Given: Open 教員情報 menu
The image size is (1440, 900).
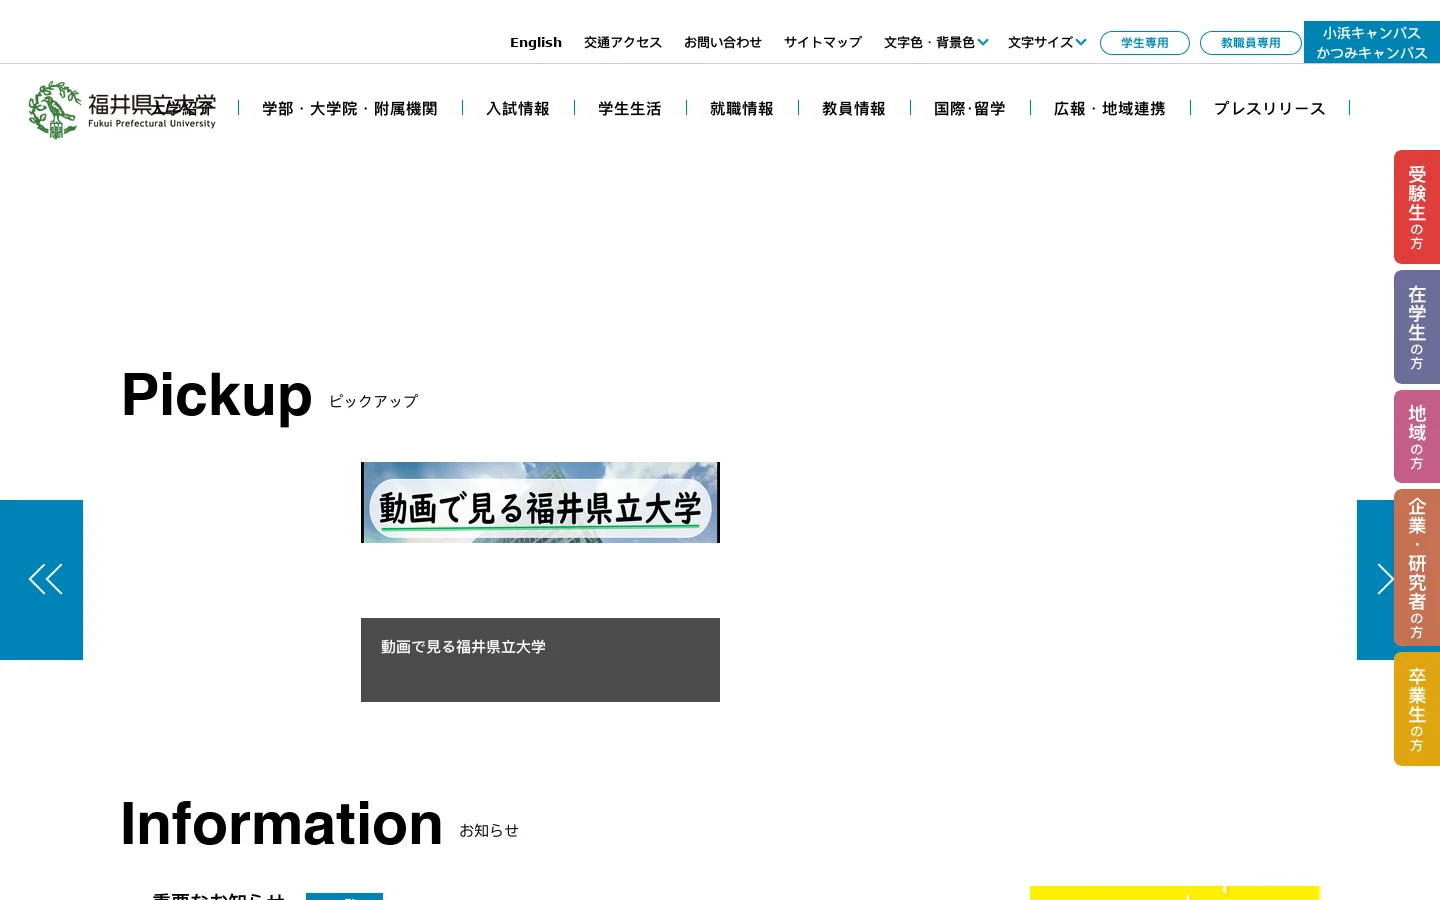Looking at the screenshot, I should click(x=854, y=108).
